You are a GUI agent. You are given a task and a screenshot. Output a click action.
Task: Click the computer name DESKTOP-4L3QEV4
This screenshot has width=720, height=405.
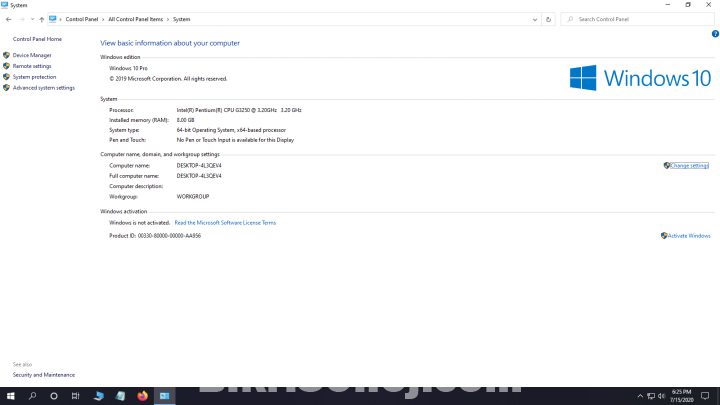coord(199,166)
